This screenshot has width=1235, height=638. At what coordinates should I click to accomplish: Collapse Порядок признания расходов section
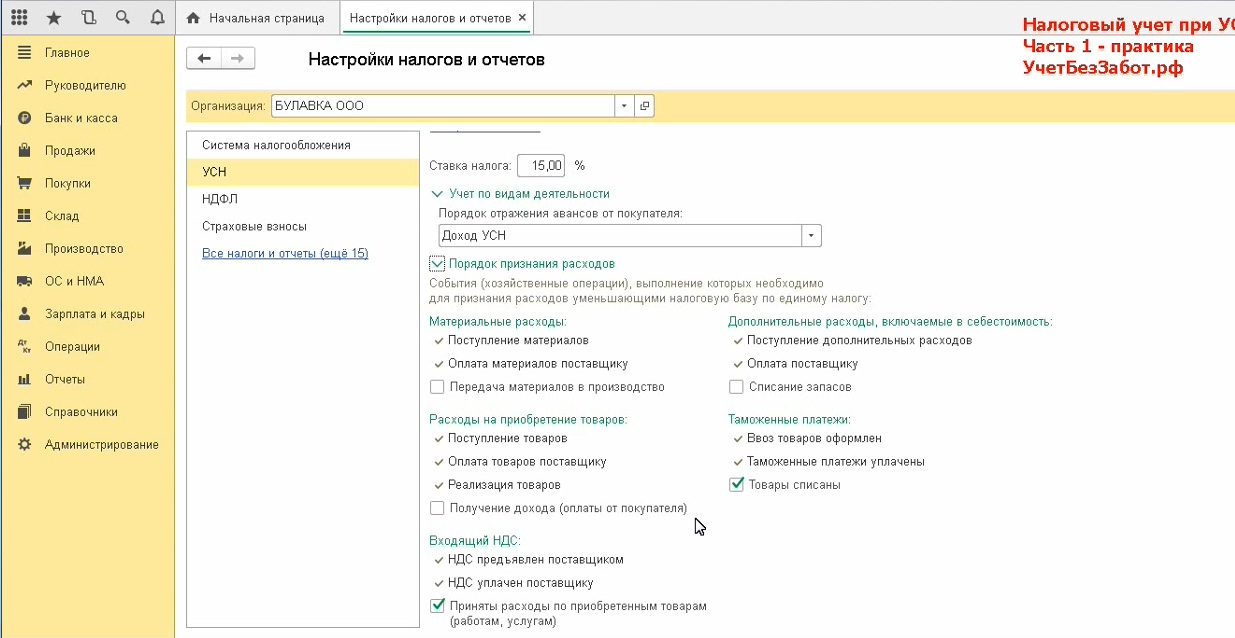click(437, 264)
